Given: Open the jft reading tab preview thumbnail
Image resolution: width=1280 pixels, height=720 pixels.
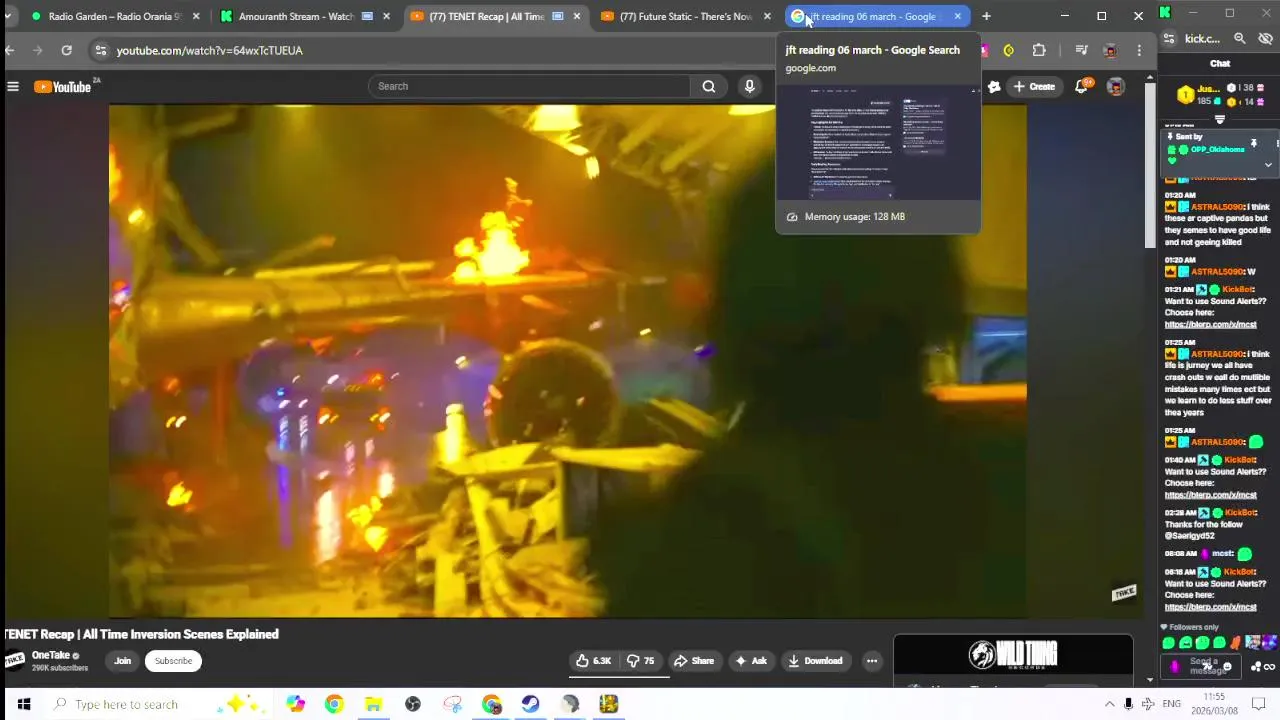Looking at the screenshot, I should coord(878,142).
